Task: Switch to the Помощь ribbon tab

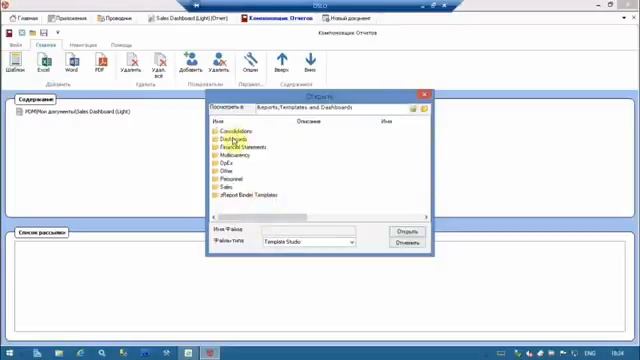Action: [122, 45]
